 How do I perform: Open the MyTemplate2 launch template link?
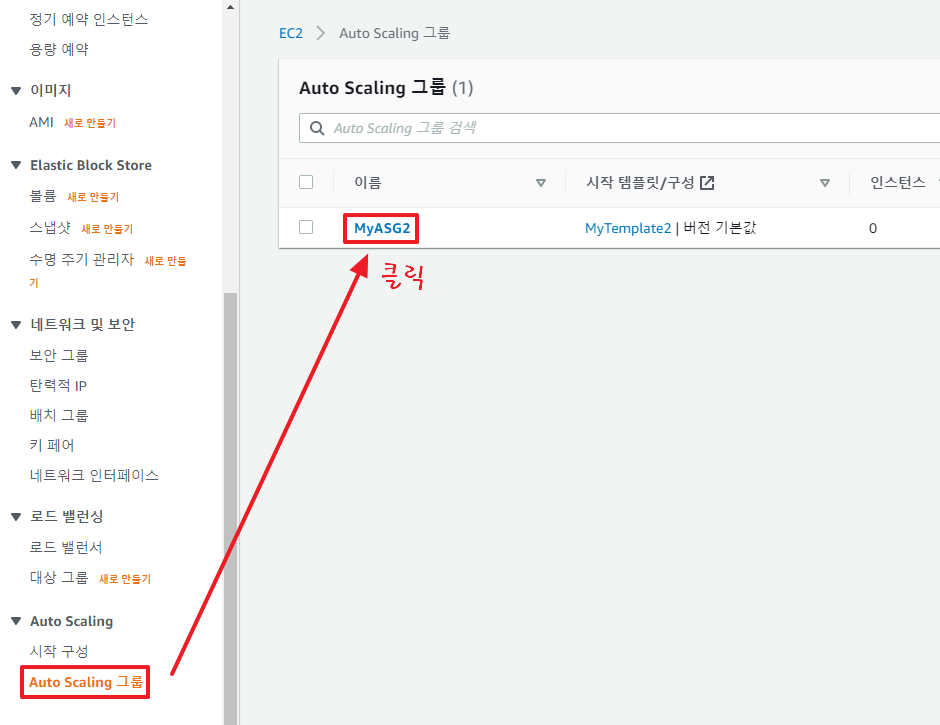(x=628, y=228)
